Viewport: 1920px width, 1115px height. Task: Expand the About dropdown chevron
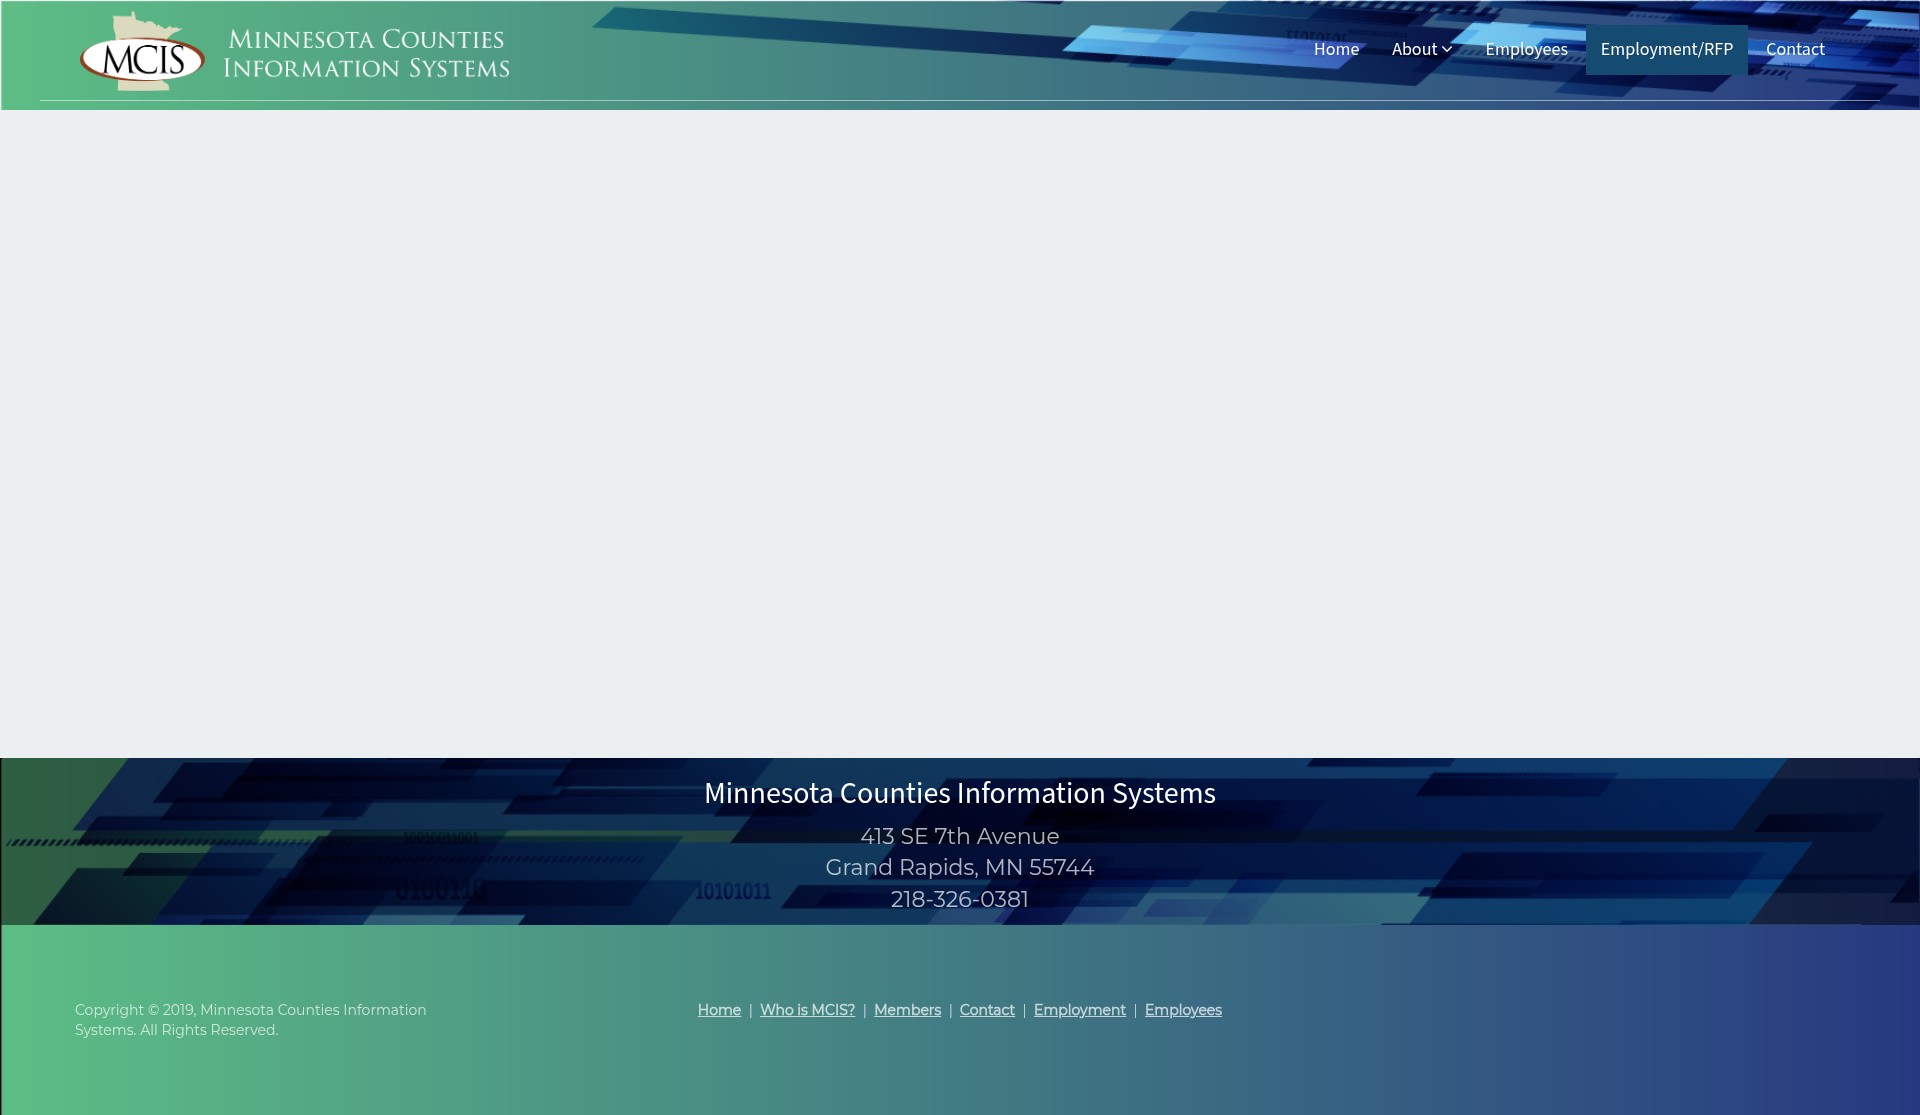tap(1447, 49)
